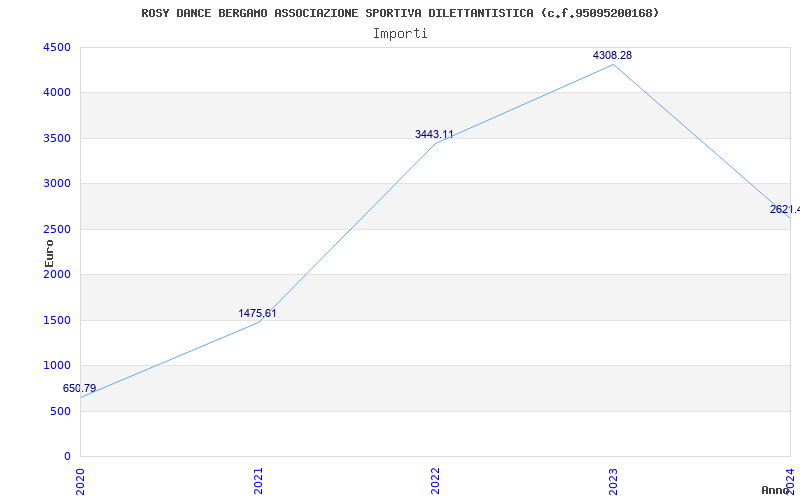Click the x-axis year 2024
The height and width of the screenshot is (500, 800).
click(790, 481)
